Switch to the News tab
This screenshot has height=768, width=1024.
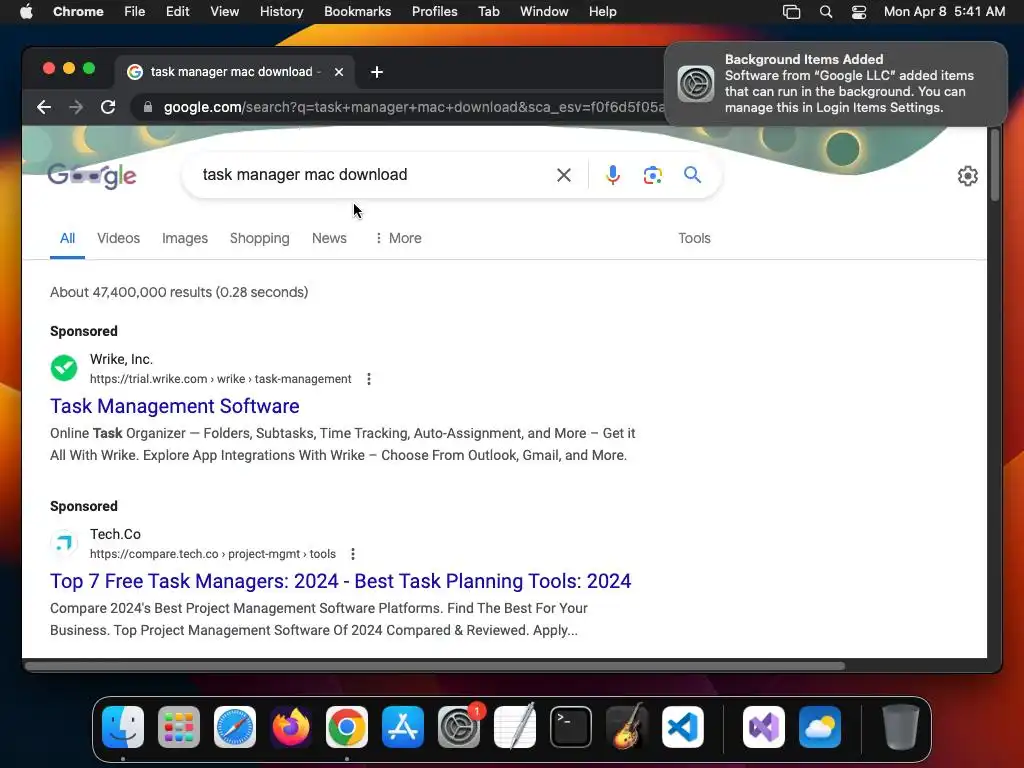coord(329,238)
